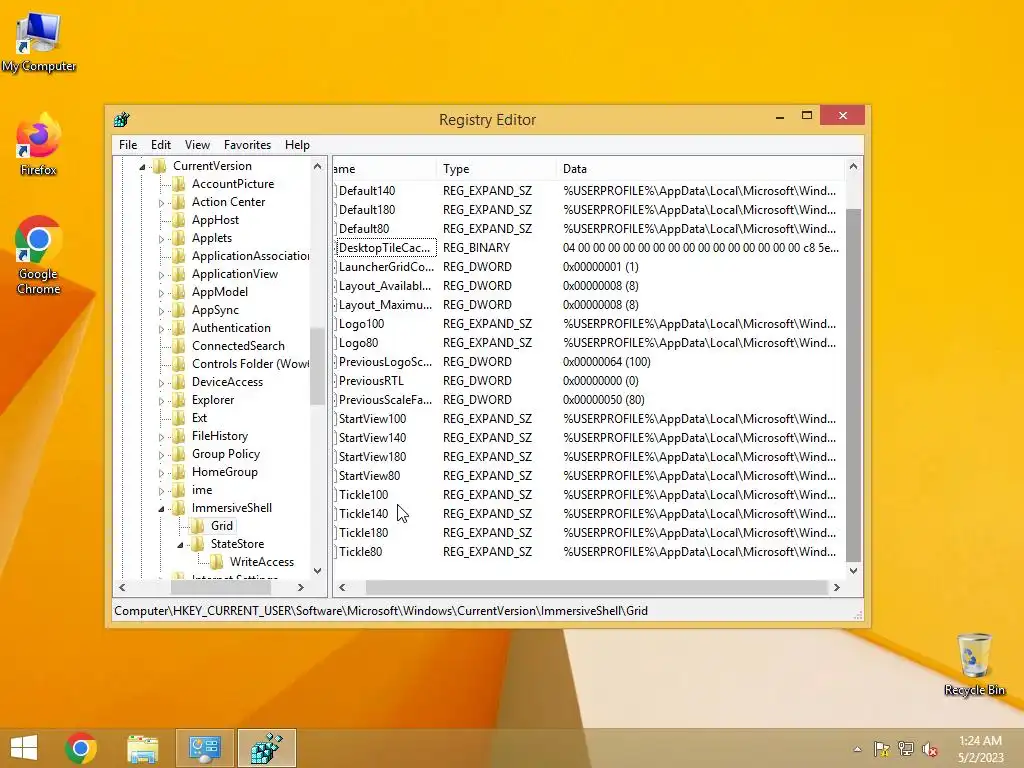This screenshot has width=1024, height=768.
Task: Expand the Group Policy key
Action: point(161,455)
